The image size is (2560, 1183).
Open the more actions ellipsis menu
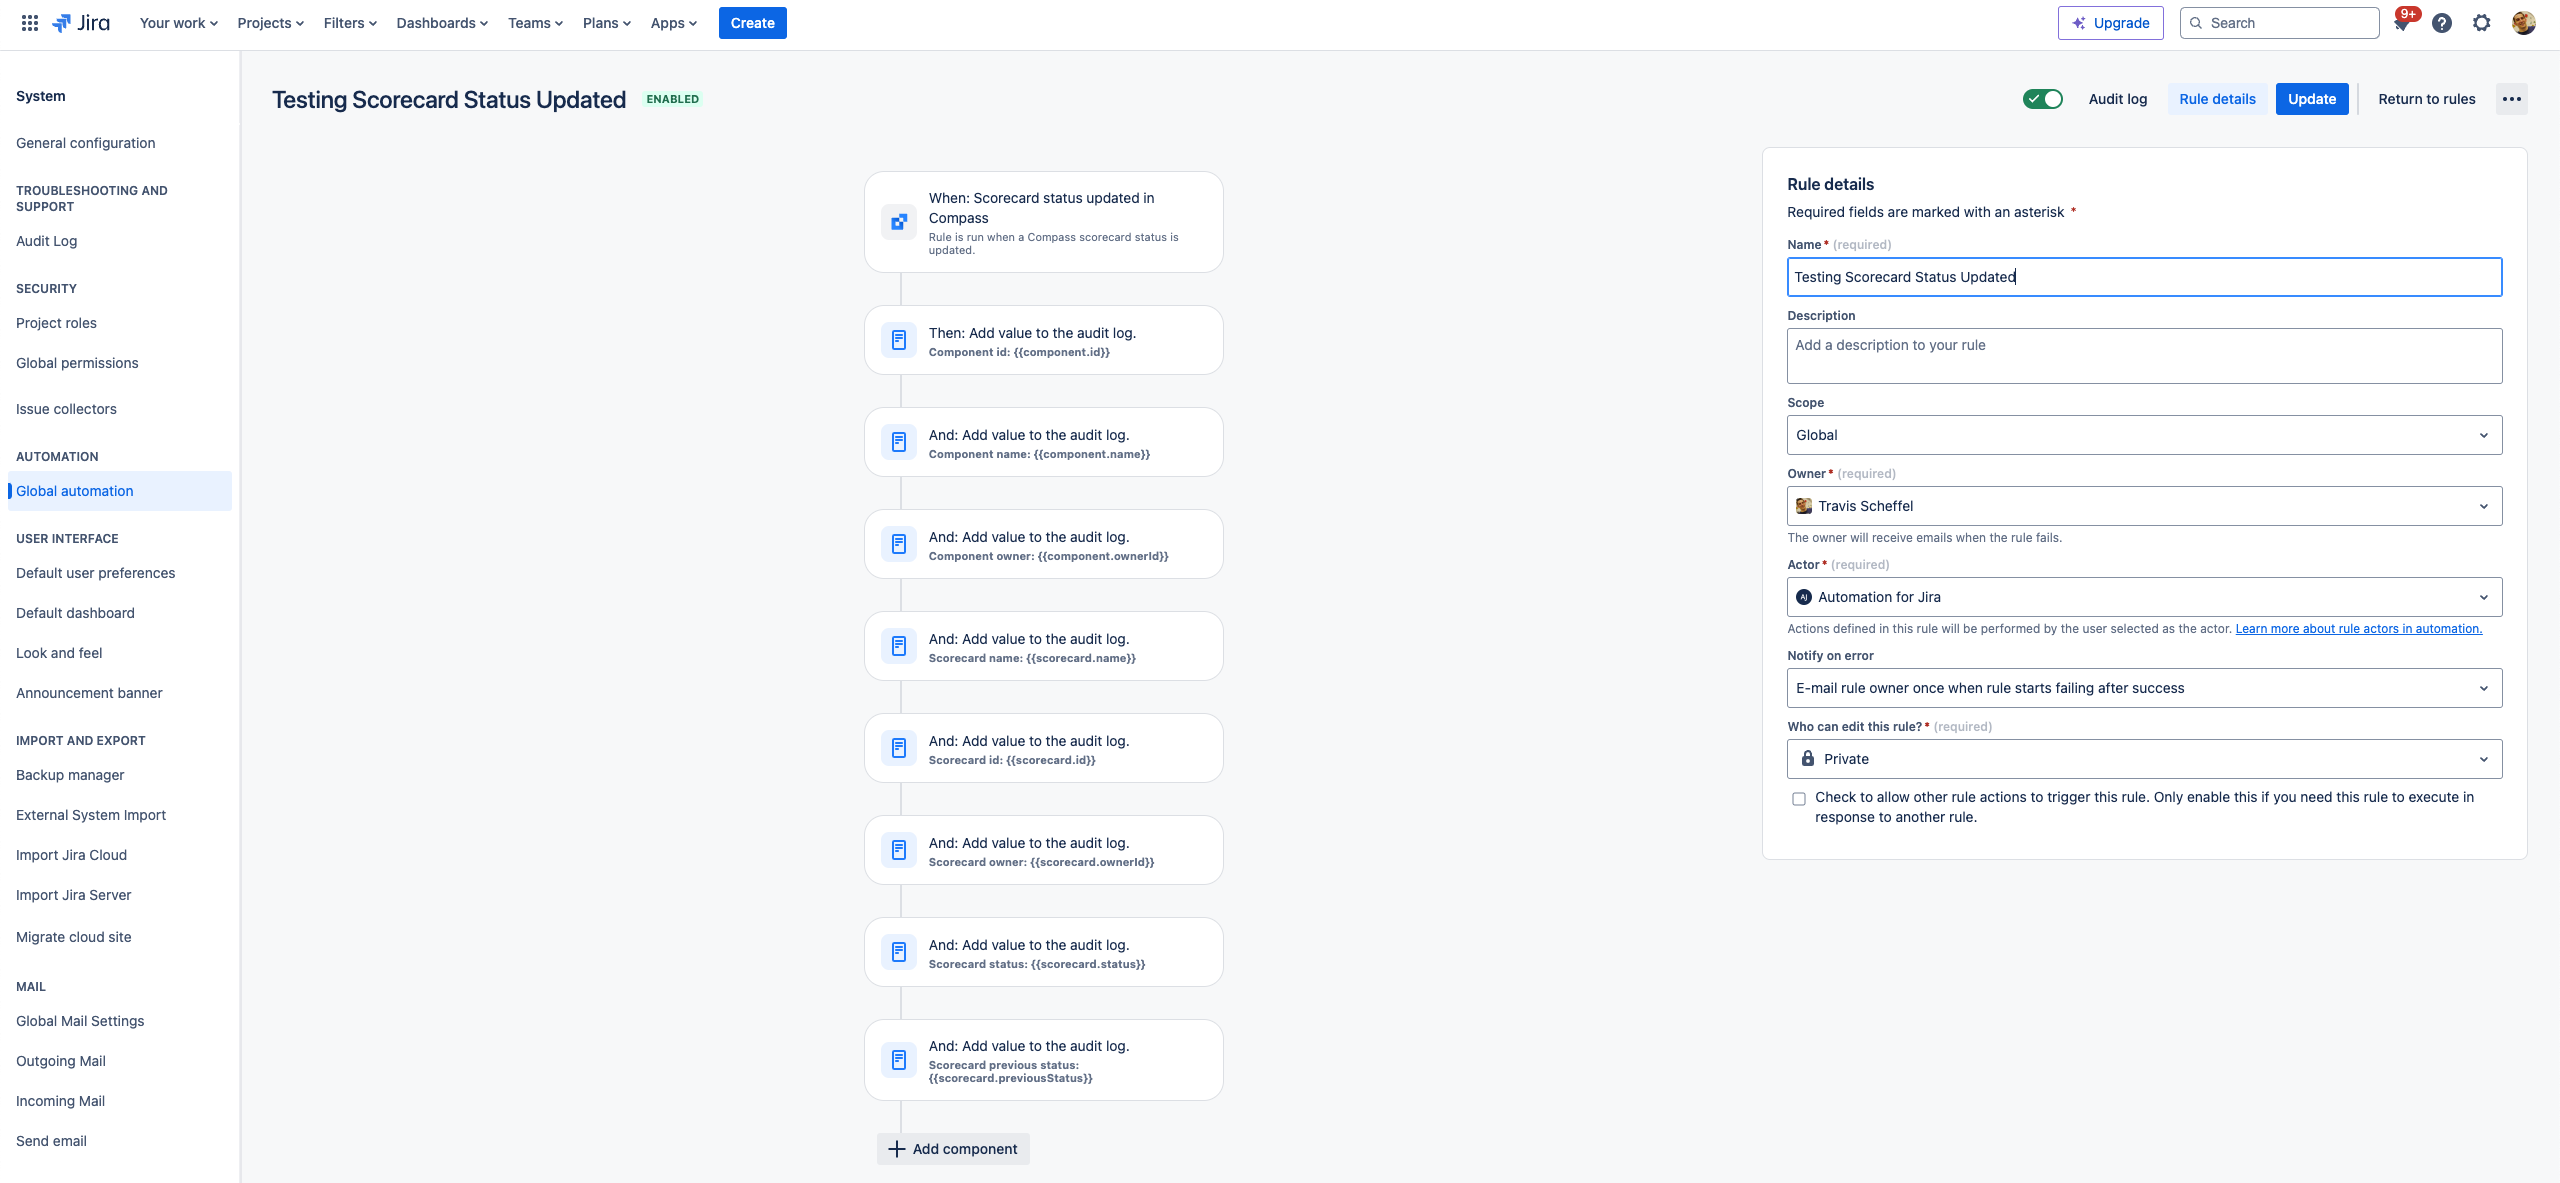[x=2512, y=99]
